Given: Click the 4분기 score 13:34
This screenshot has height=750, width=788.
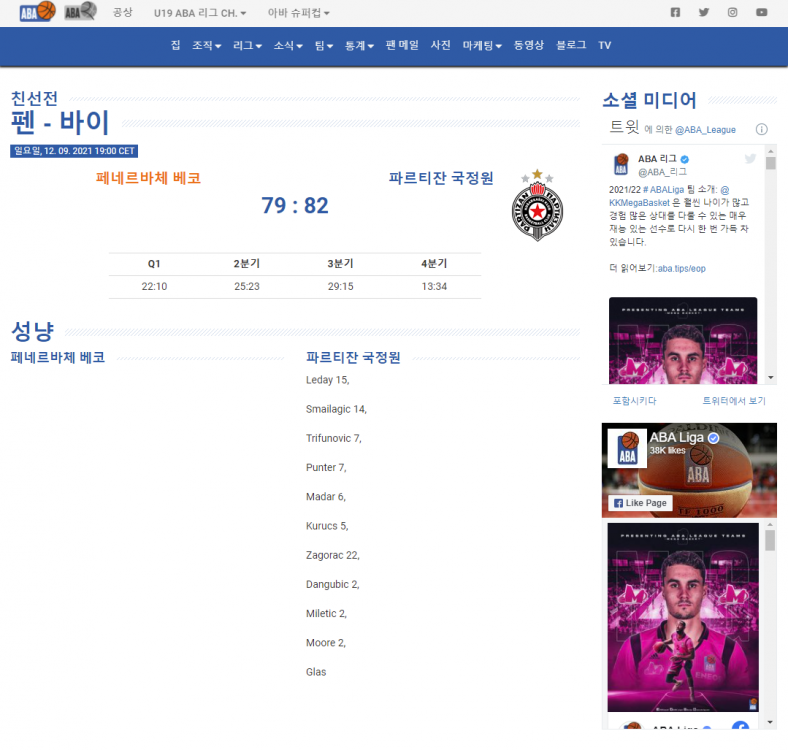Looking at the screenshot, I should click(x=434, y=287).
